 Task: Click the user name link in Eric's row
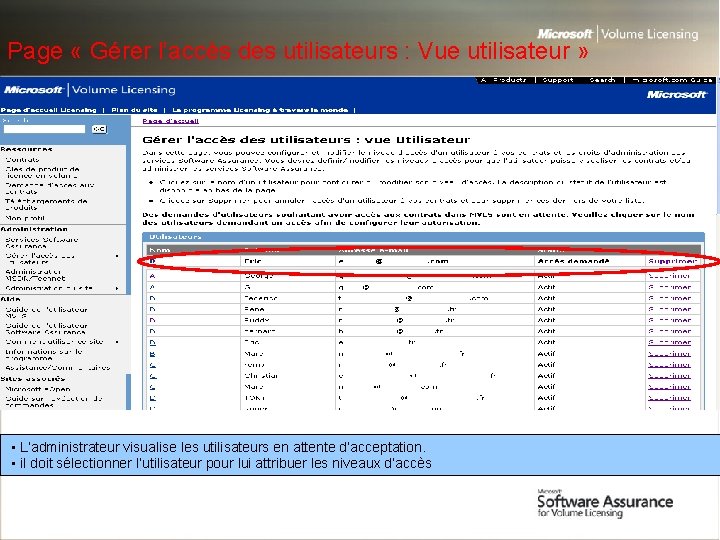[152, 261]
